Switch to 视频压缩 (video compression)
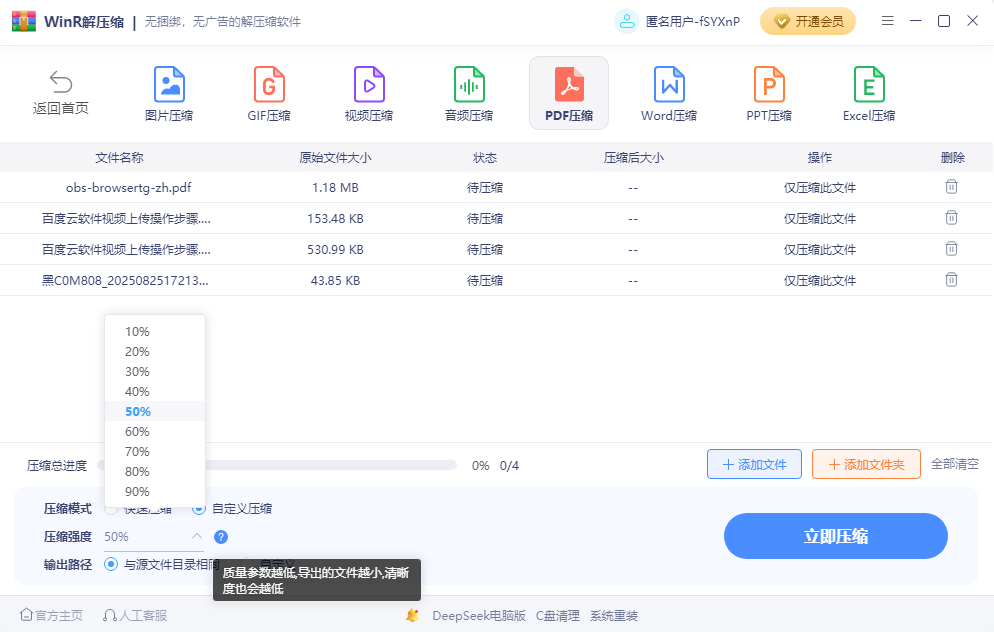This screenshot has height=632, width=994. (369, 92)
